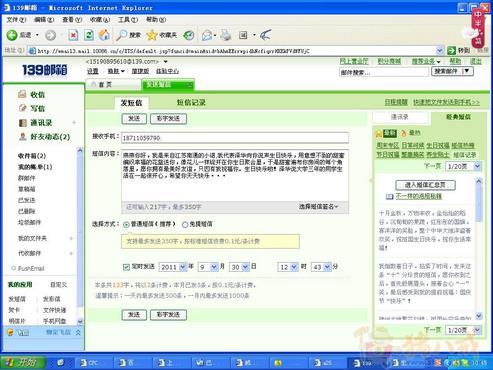
Task: Click the 下一页 next page link at top
Action: (x=433, y=166)
